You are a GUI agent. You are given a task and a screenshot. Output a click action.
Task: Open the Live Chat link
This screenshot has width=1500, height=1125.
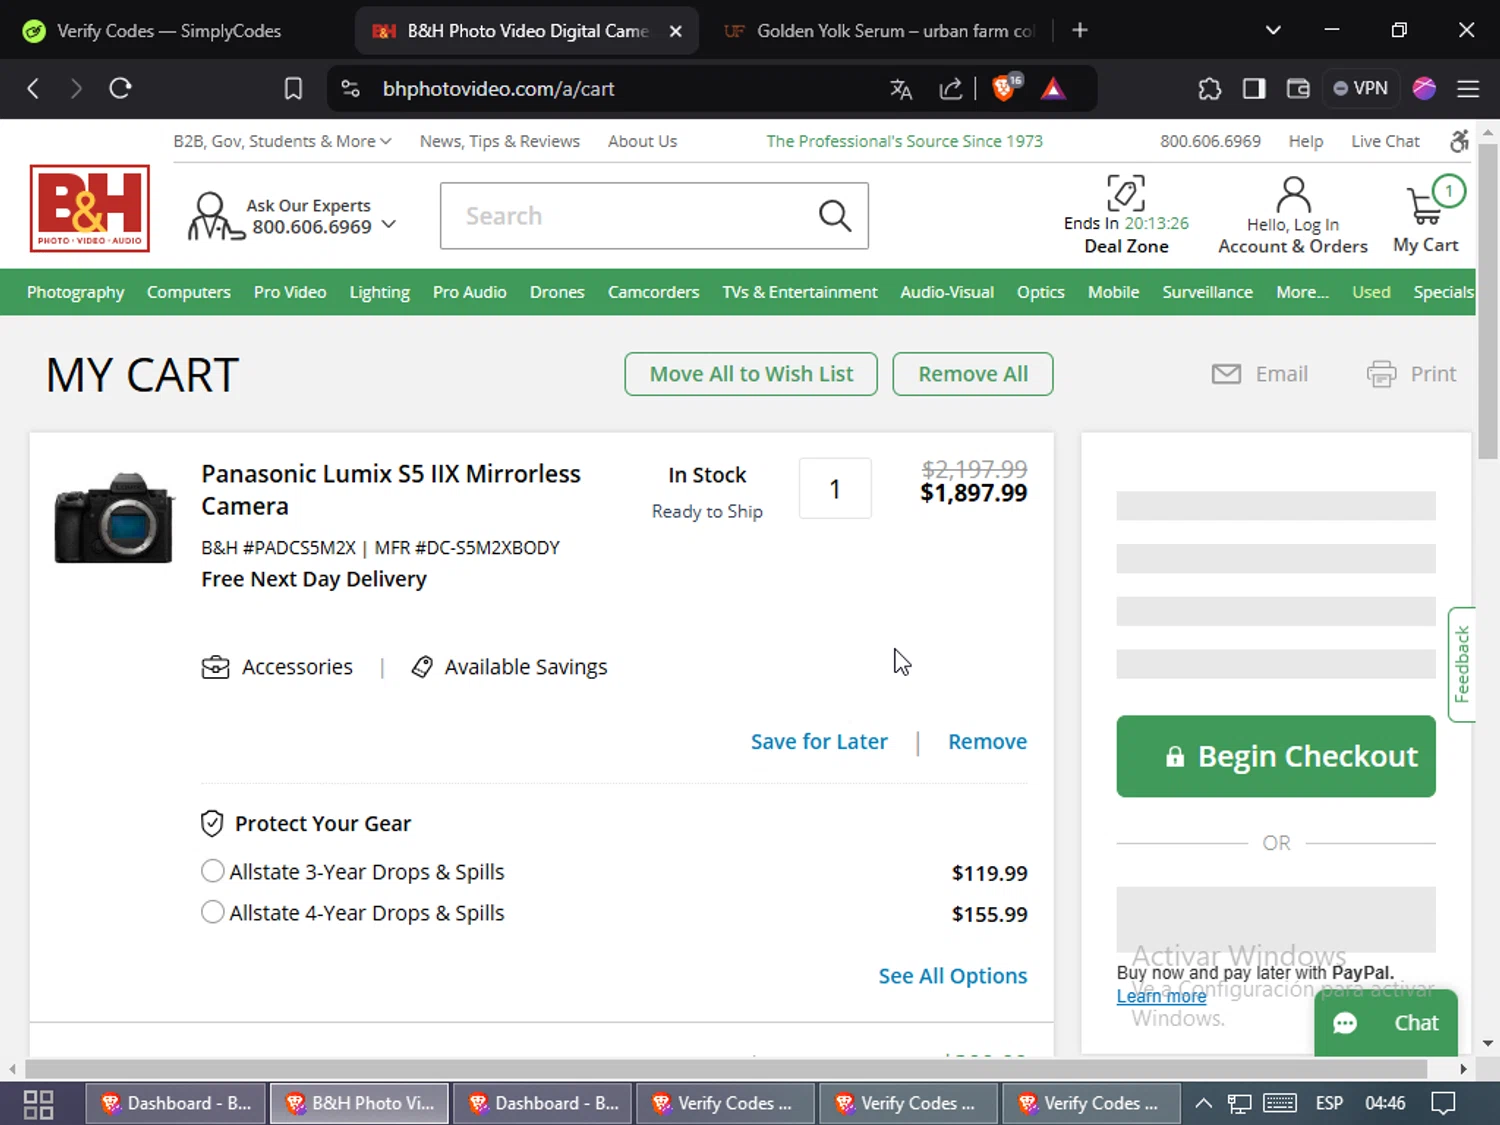1385,141
